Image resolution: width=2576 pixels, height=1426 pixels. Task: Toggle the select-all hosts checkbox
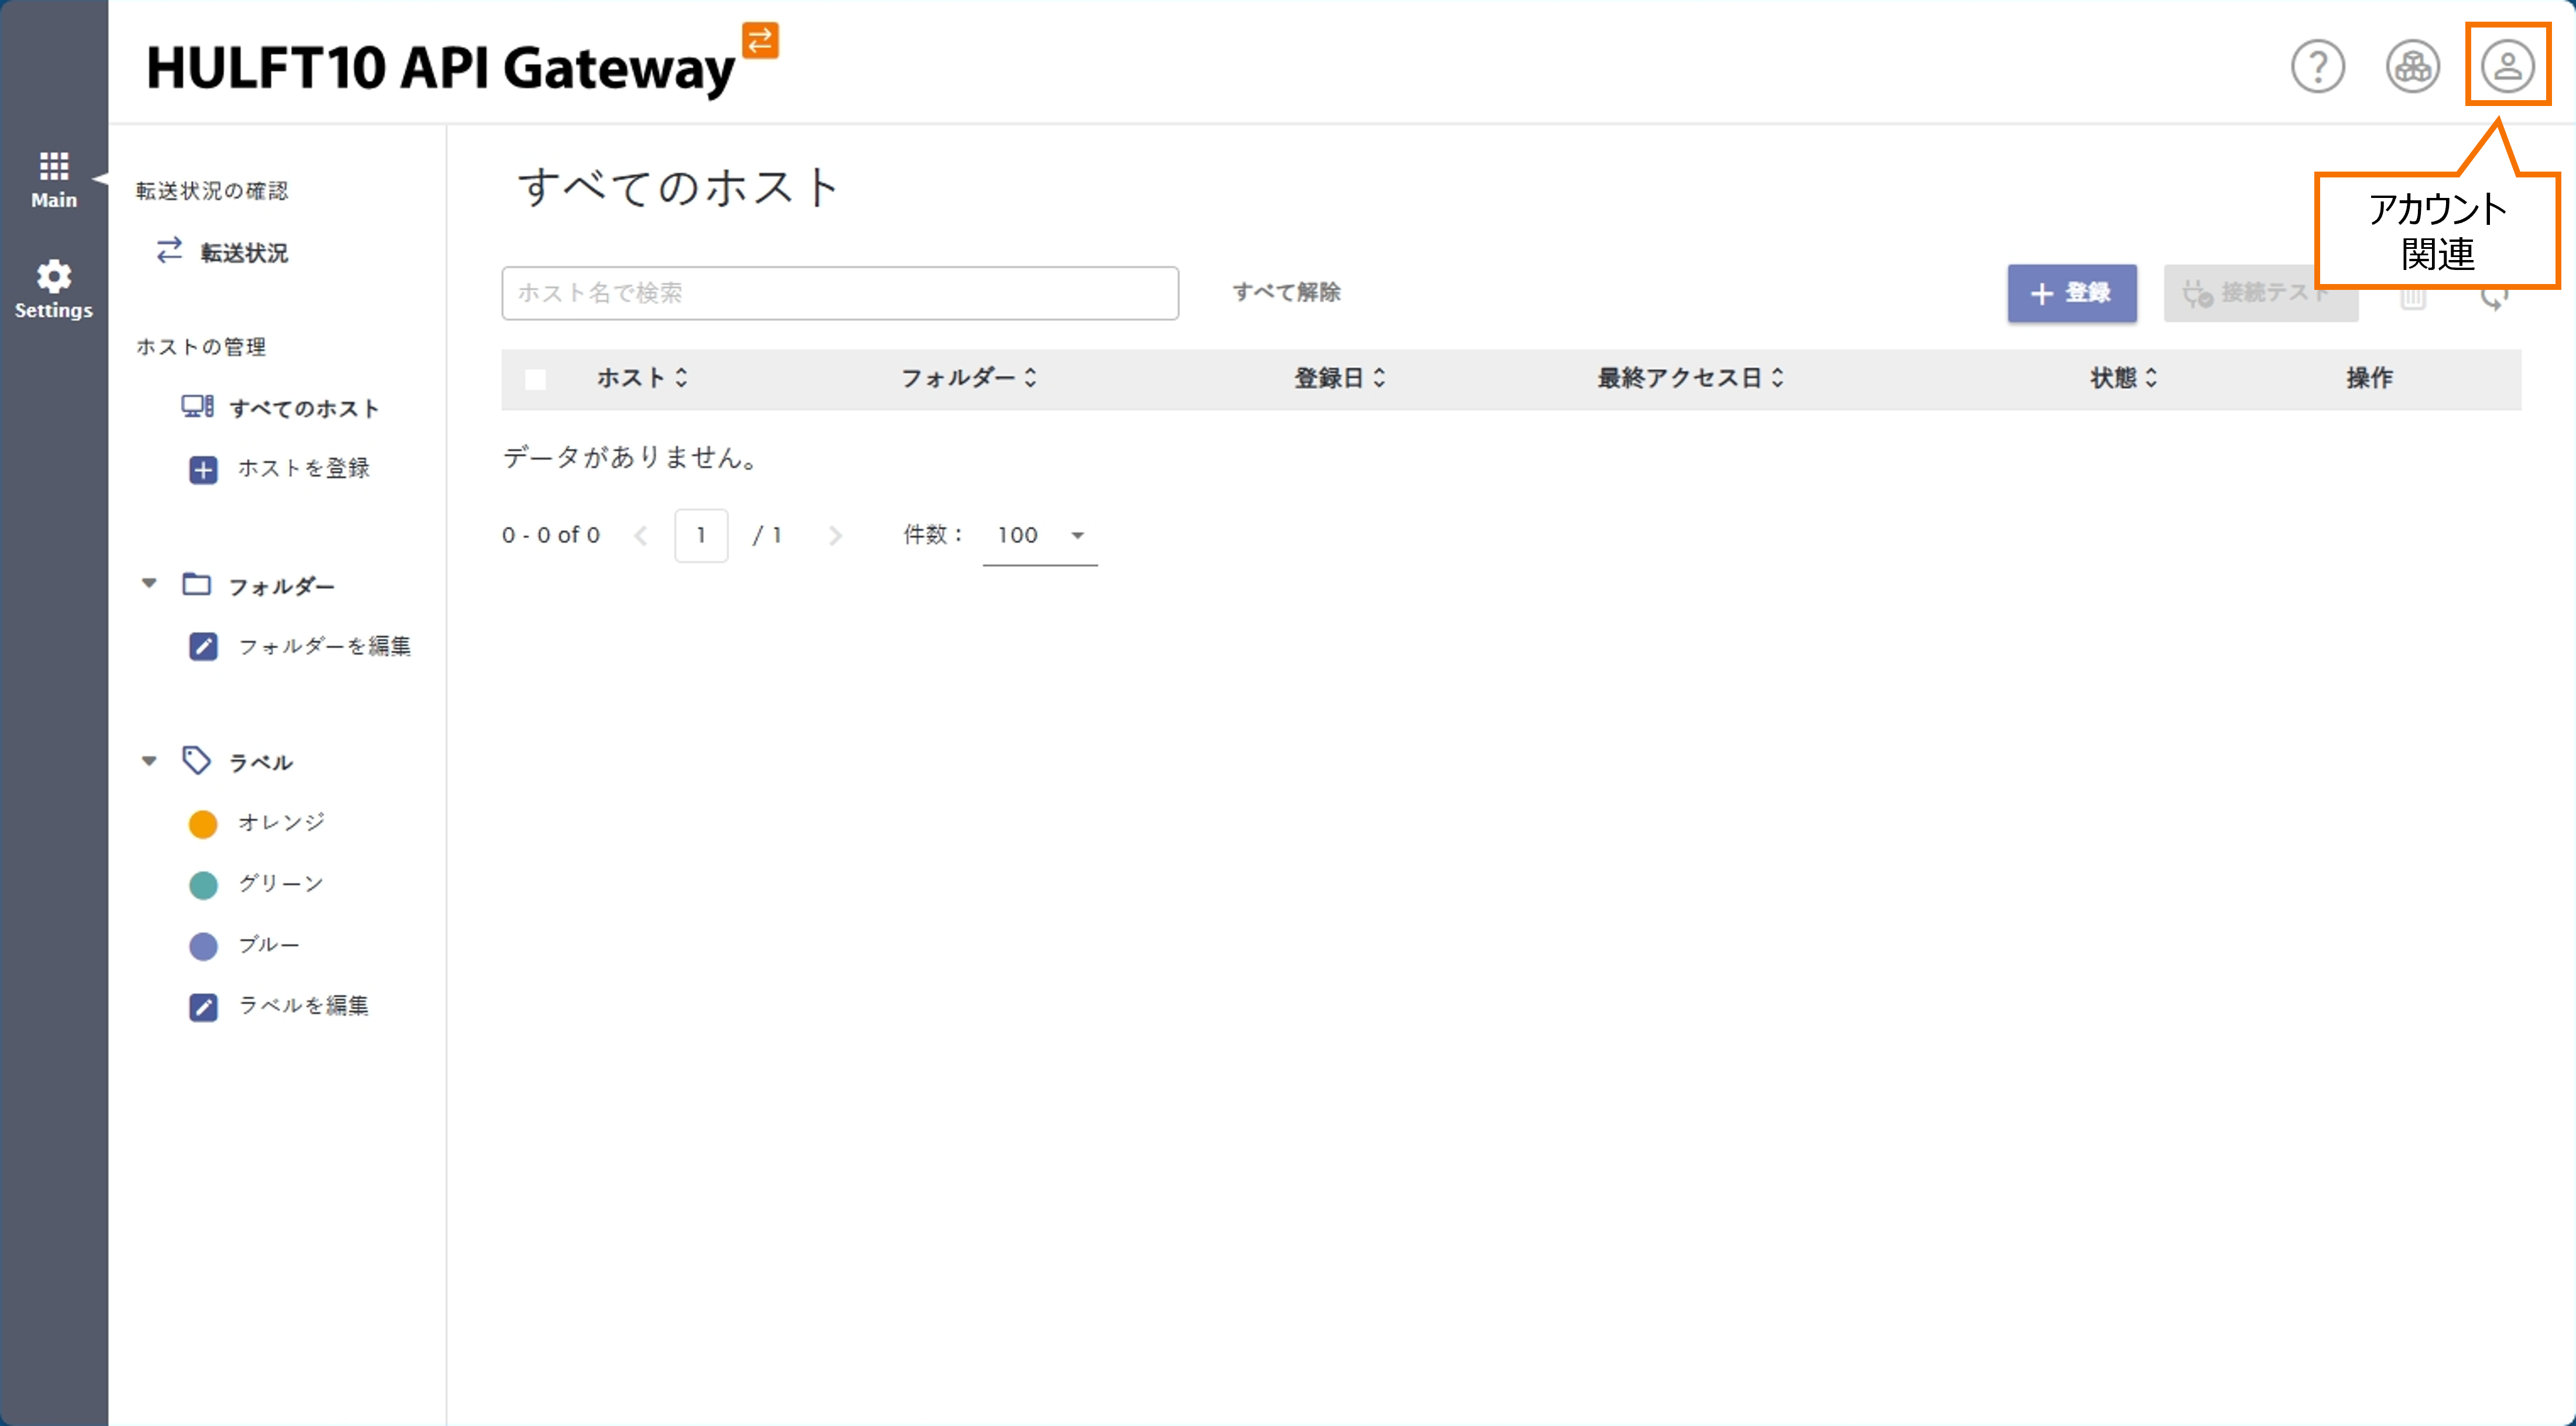pyautogui.click(x=535, y=379)
